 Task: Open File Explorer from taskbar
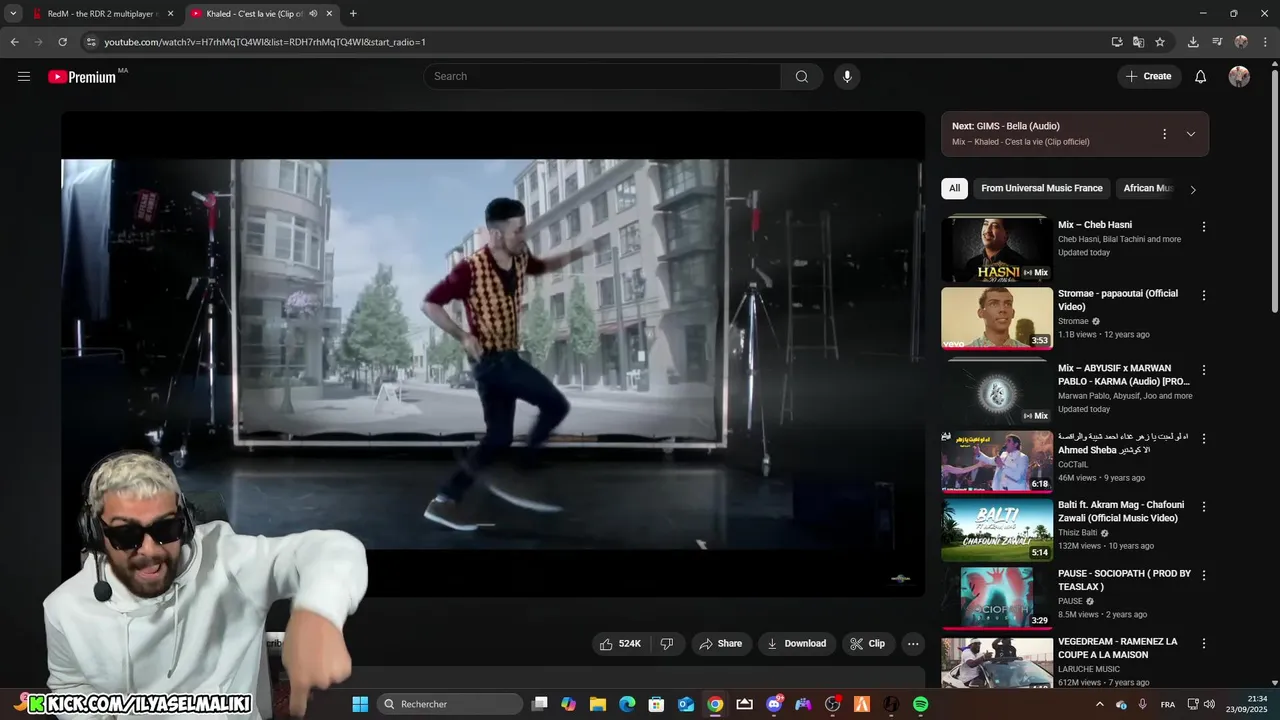click(x=598, y=704)
